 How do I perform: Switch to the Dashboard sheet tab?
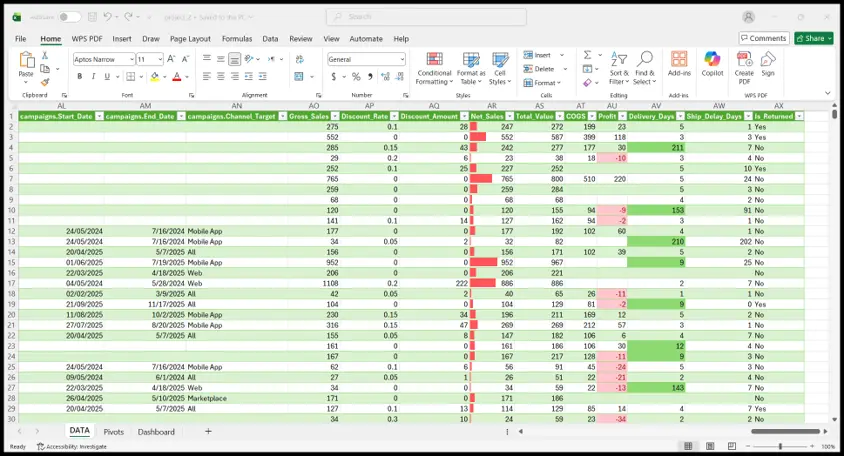coord(156,432)
